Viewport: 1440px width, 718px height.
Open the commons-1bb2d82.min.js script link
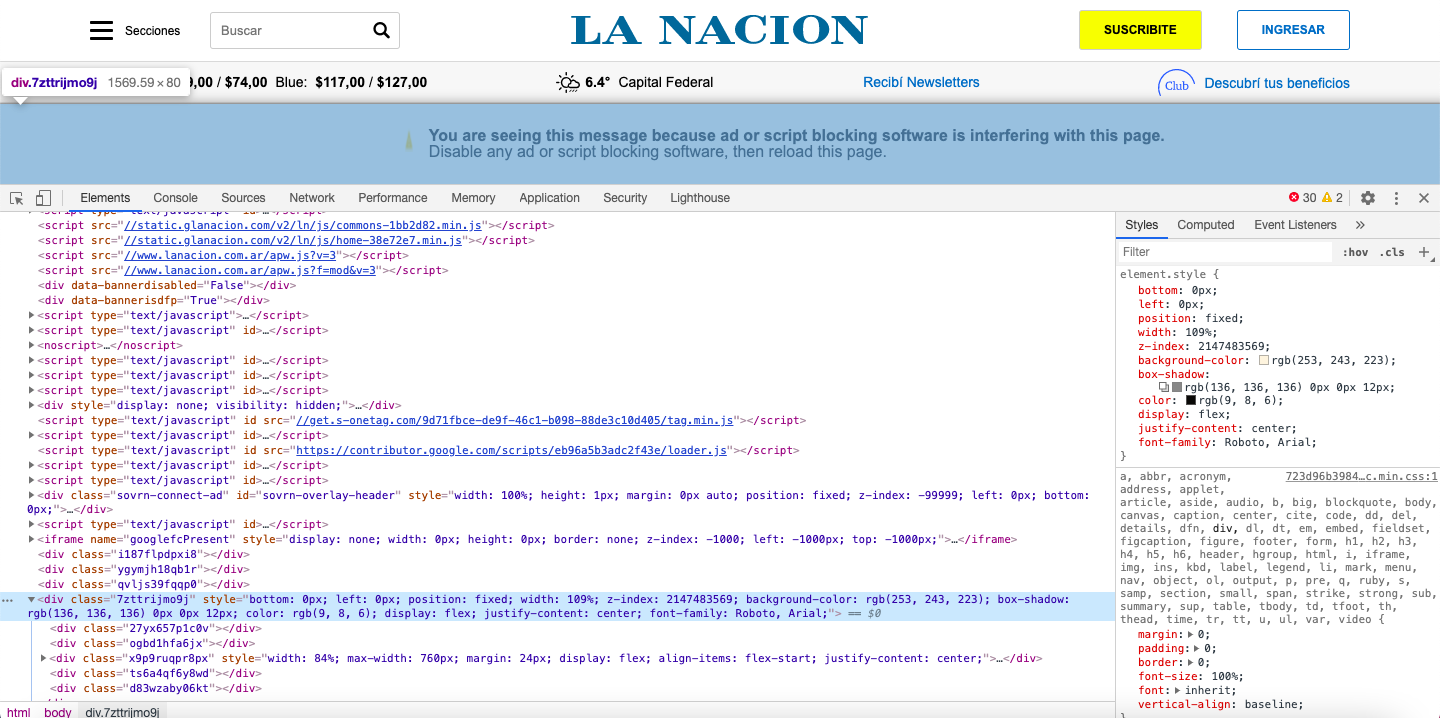[x=303, y=226]
